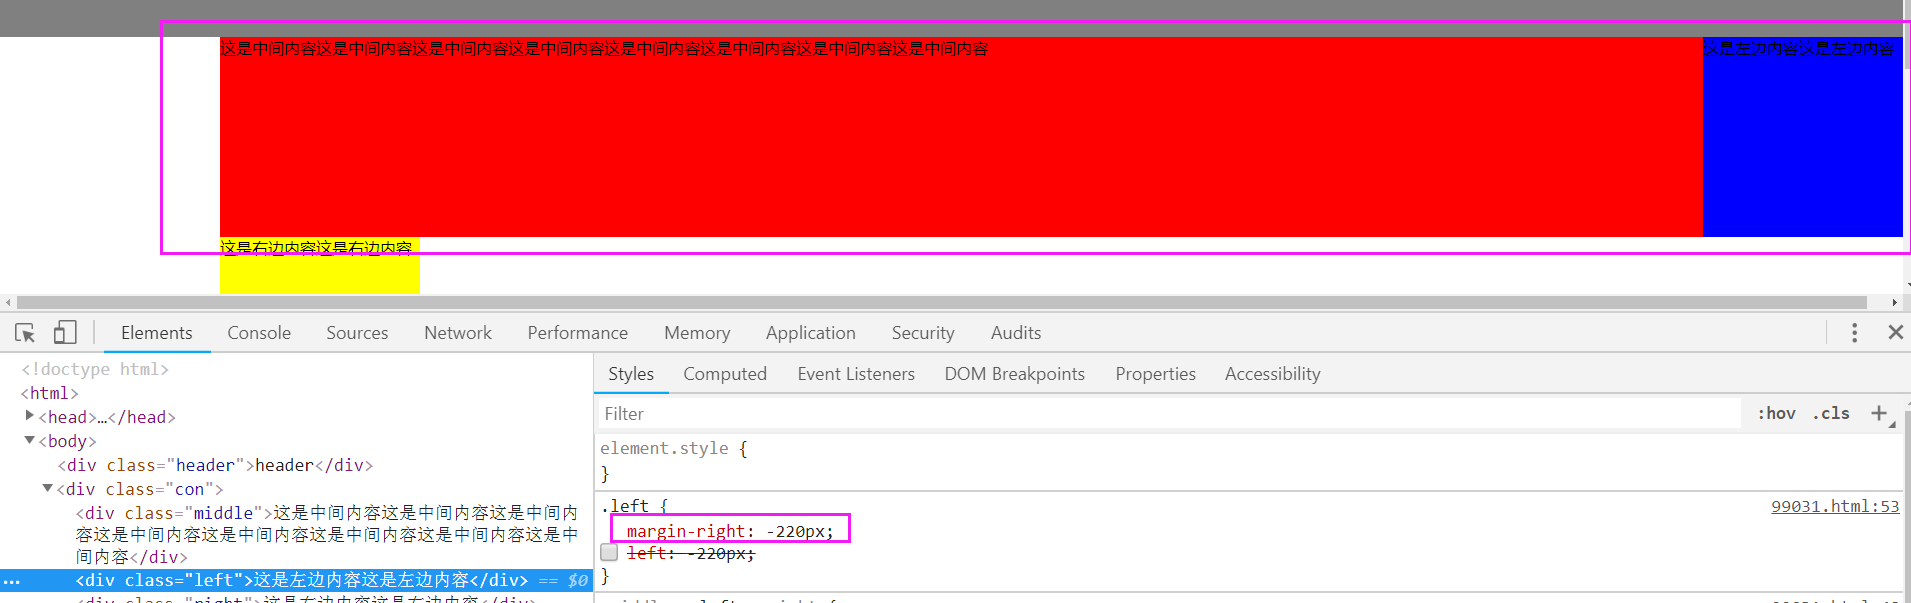Select the div class header node
This screenshot has width=1911, height=603.
215,465
